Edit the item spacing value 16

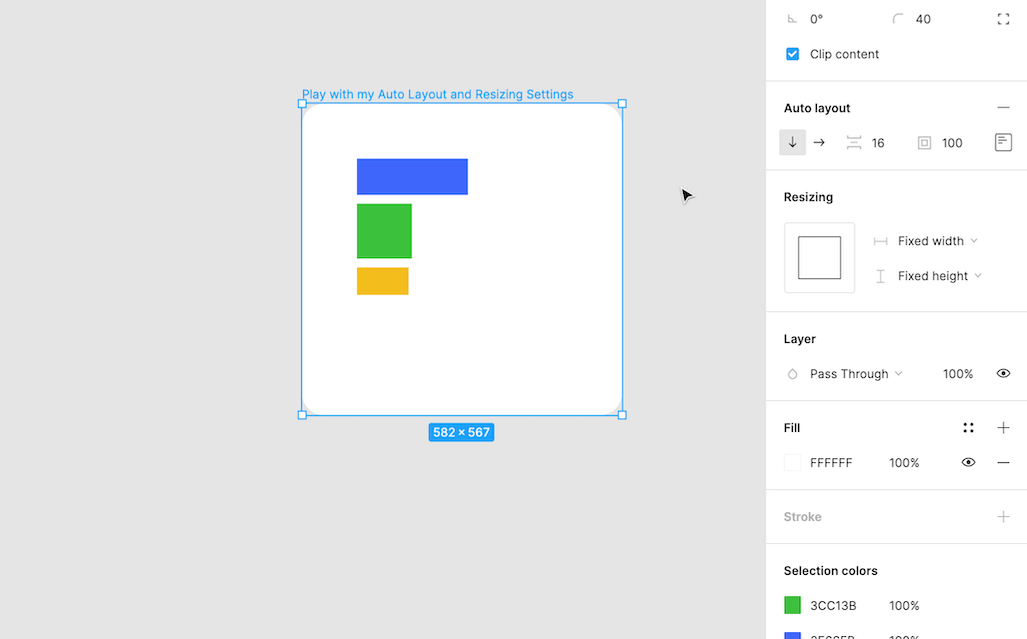click(878, 143)
